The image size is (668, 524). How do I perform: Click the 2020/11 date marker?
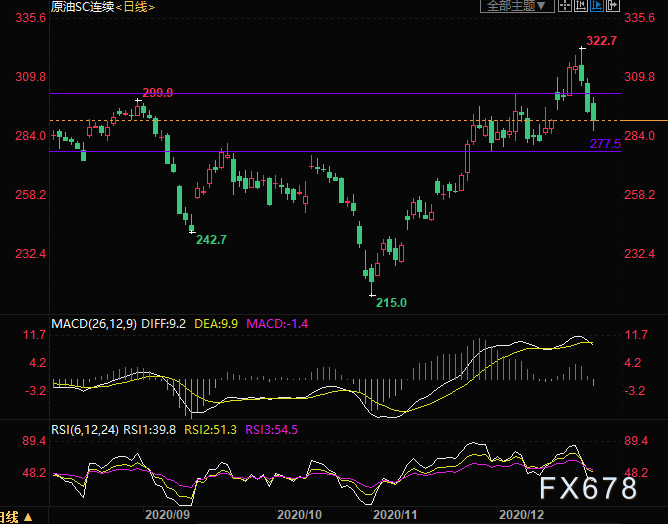coord(395,515)
